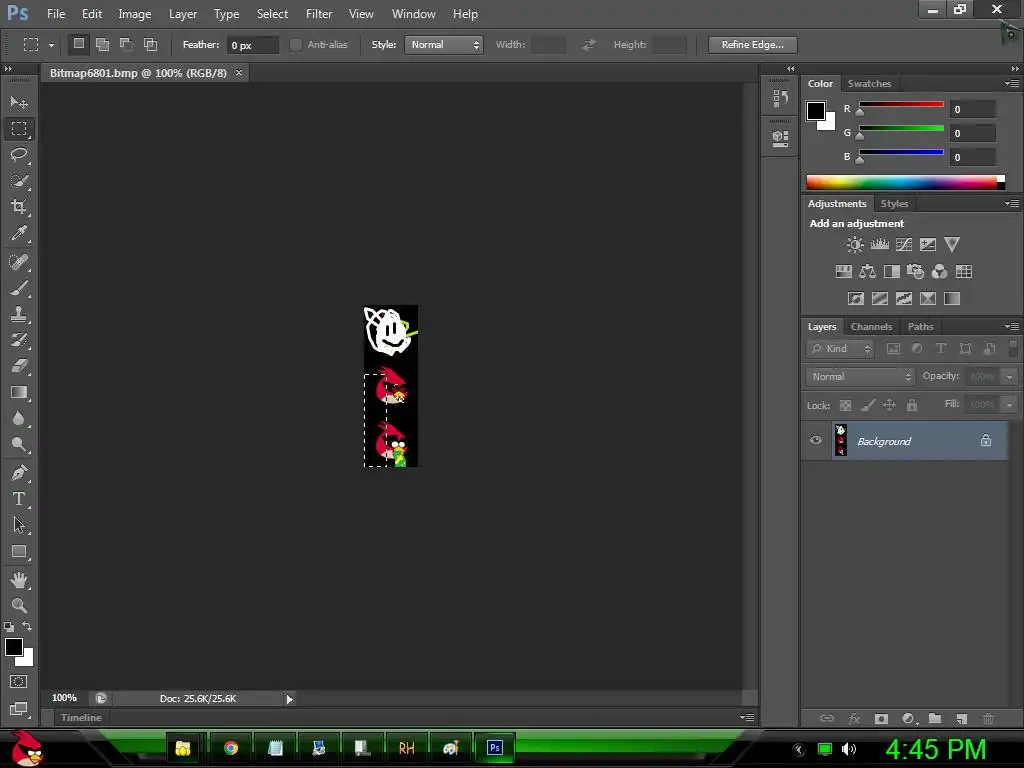Select the Move tool
The image size is (1024, 768).
click(19, 103)
